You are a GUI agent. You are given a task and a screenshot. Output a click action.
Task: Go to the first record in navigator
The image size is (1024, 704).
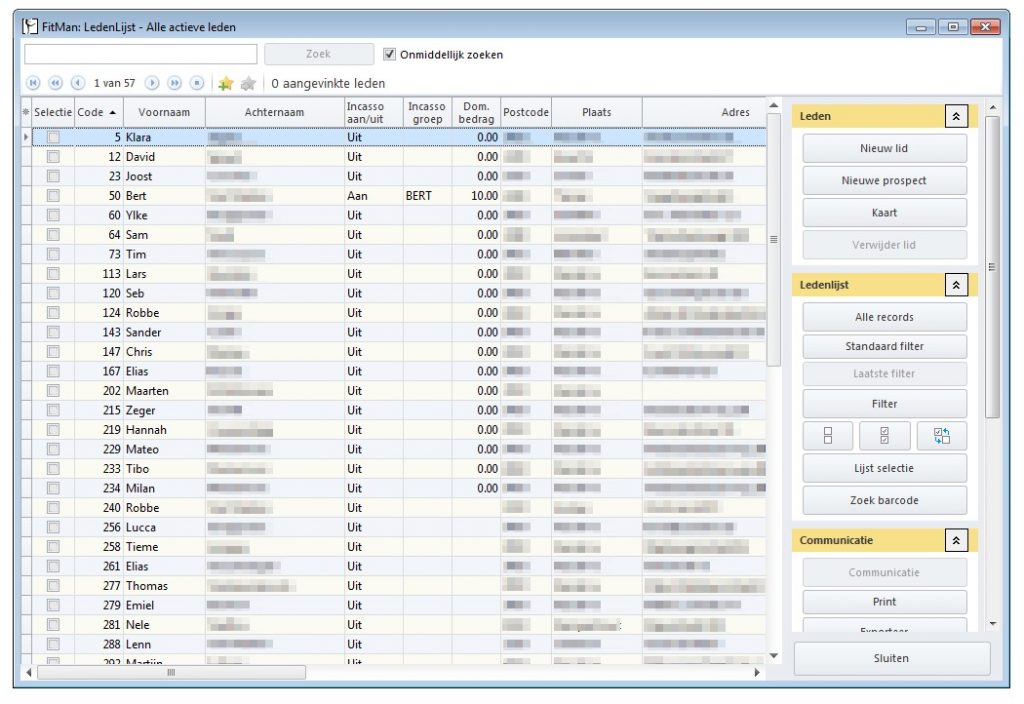(33, 83)
